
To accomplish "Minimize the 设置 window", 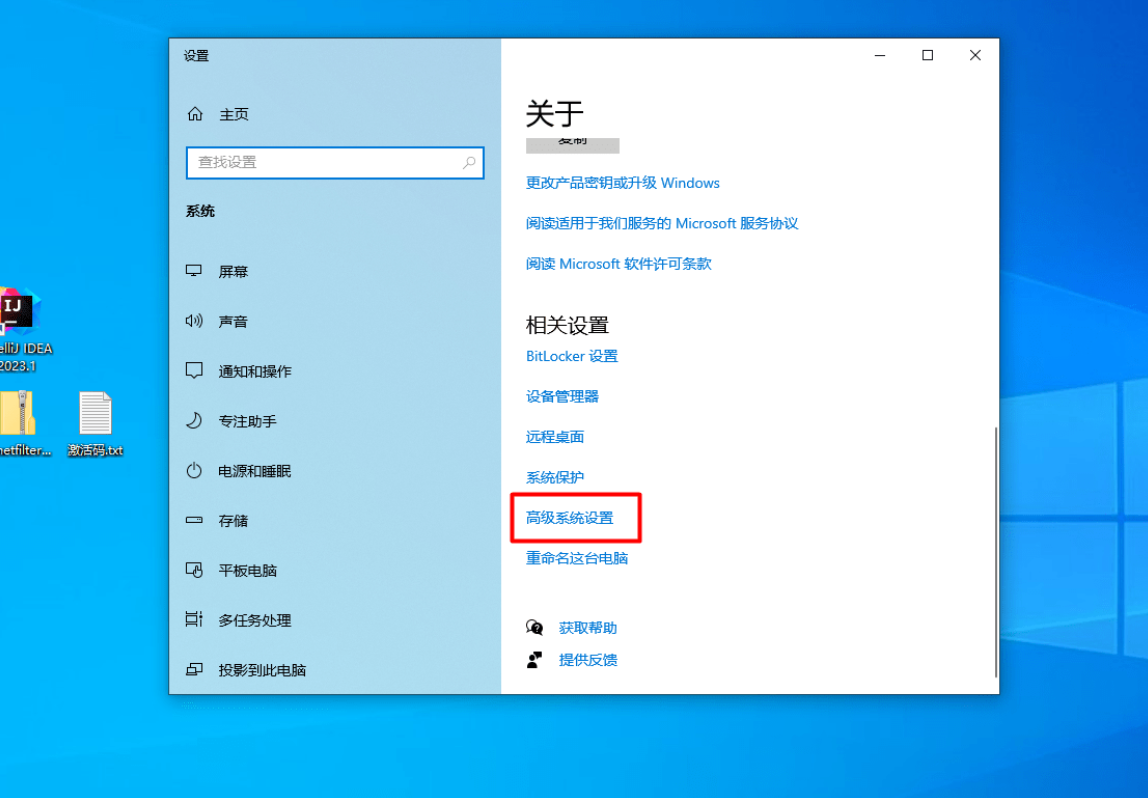I will pyautogui.click(x=880, y=56).
